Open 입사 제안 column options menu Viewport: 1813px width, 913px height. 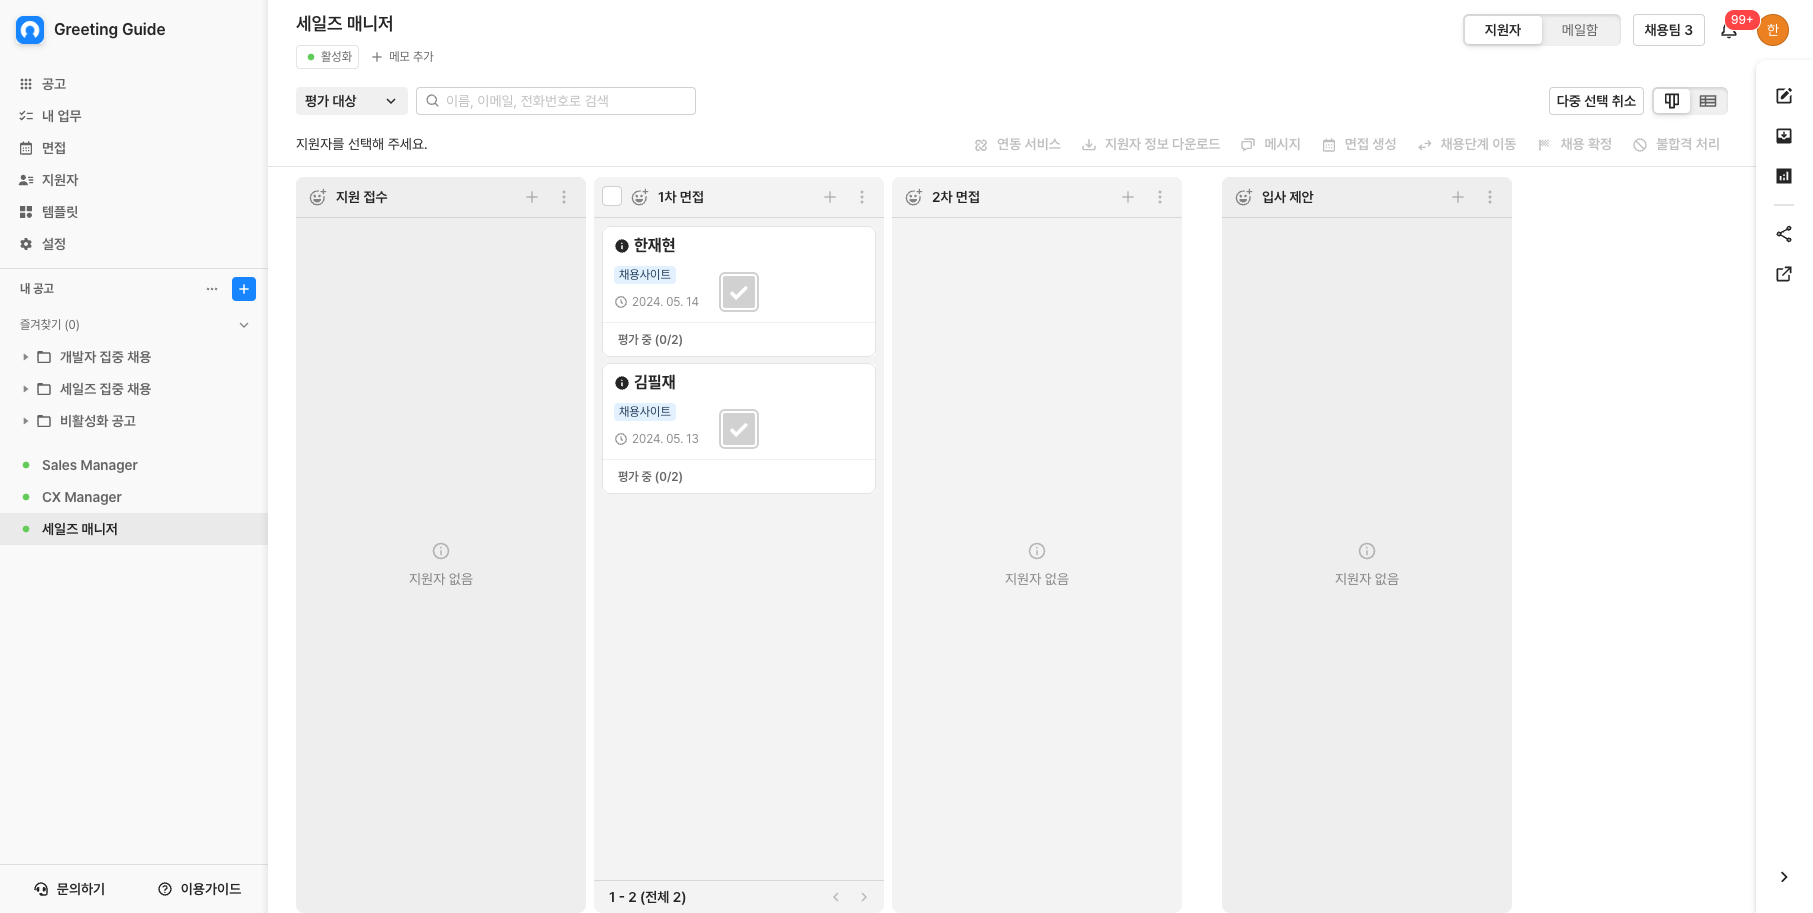(1490, 197)
